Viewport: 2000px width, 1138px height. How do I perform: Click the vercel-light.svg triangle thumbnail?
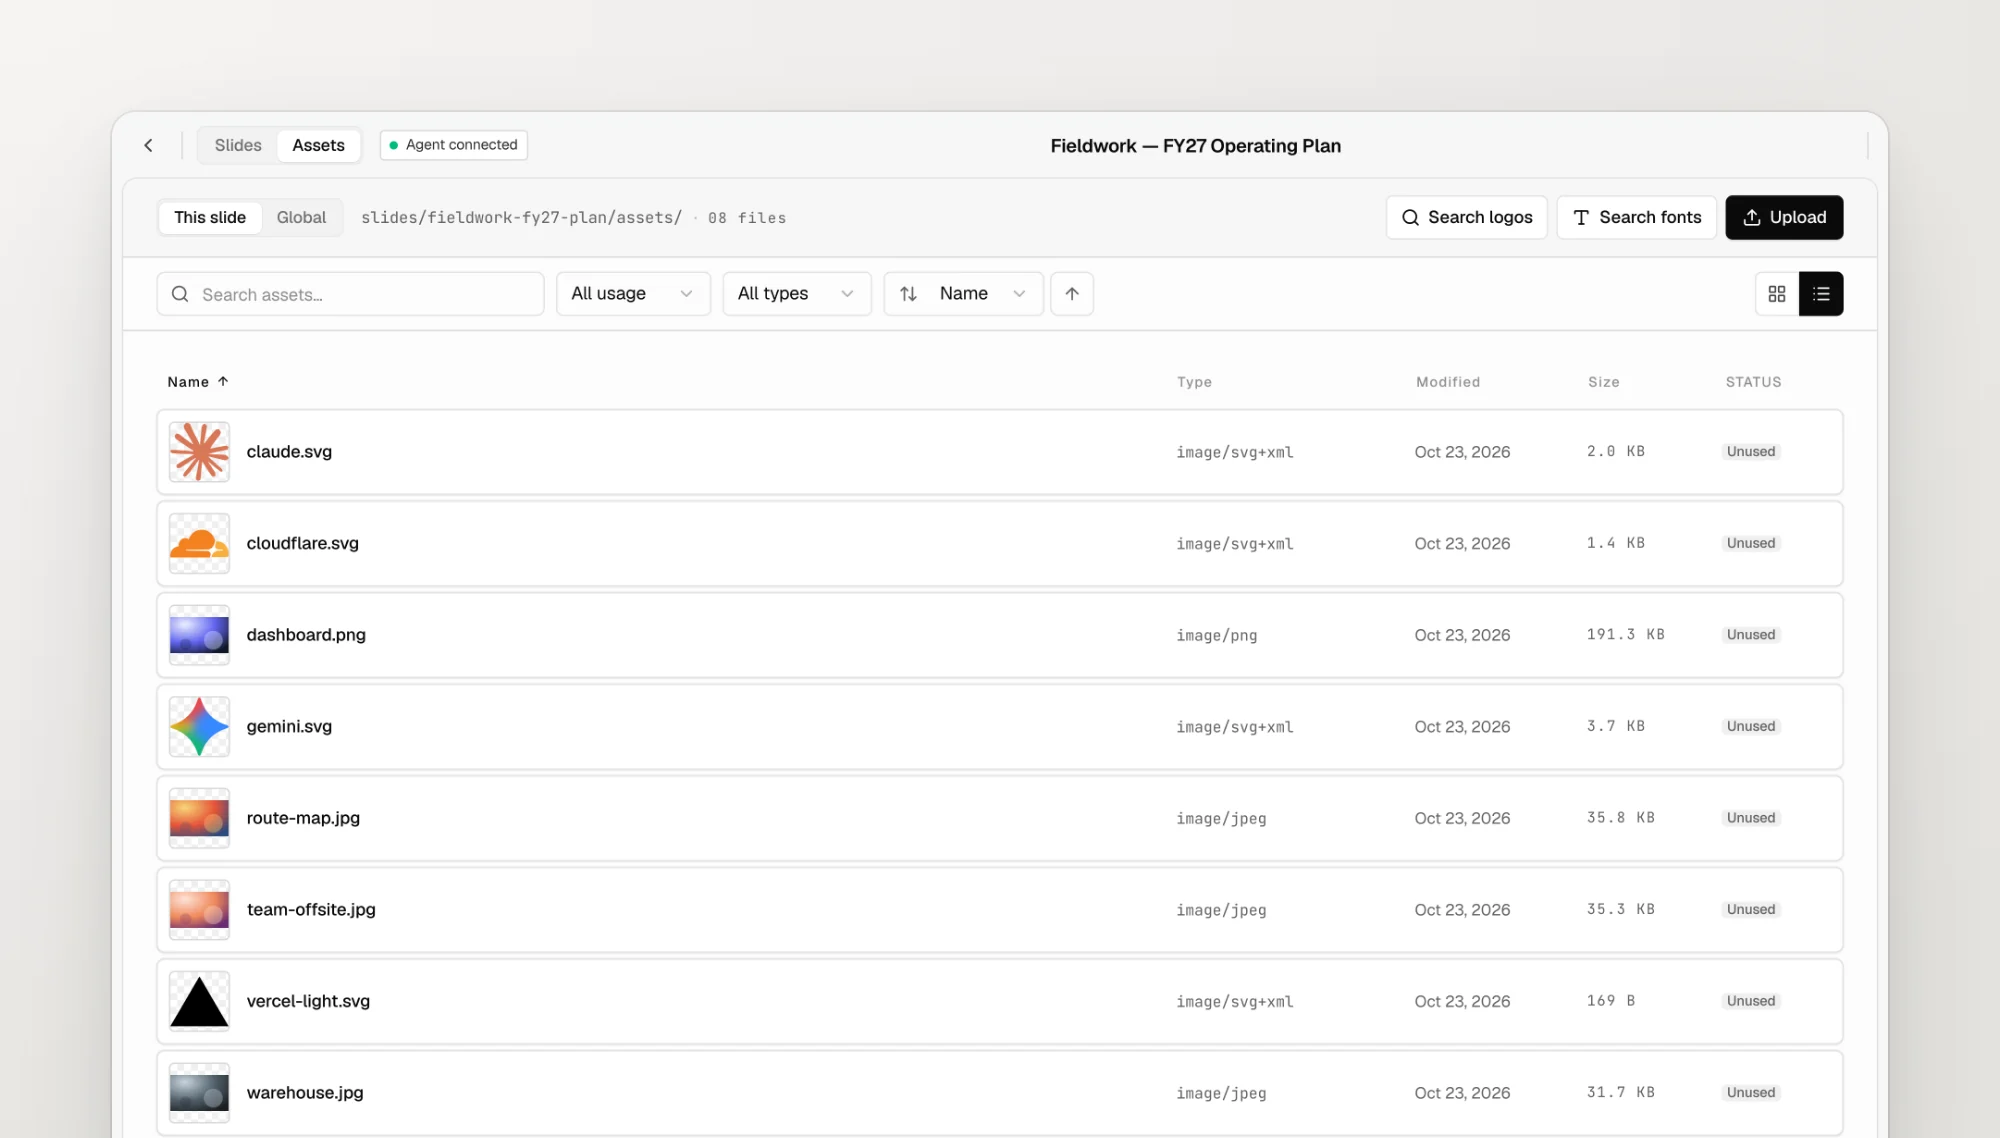(199, 1002)
